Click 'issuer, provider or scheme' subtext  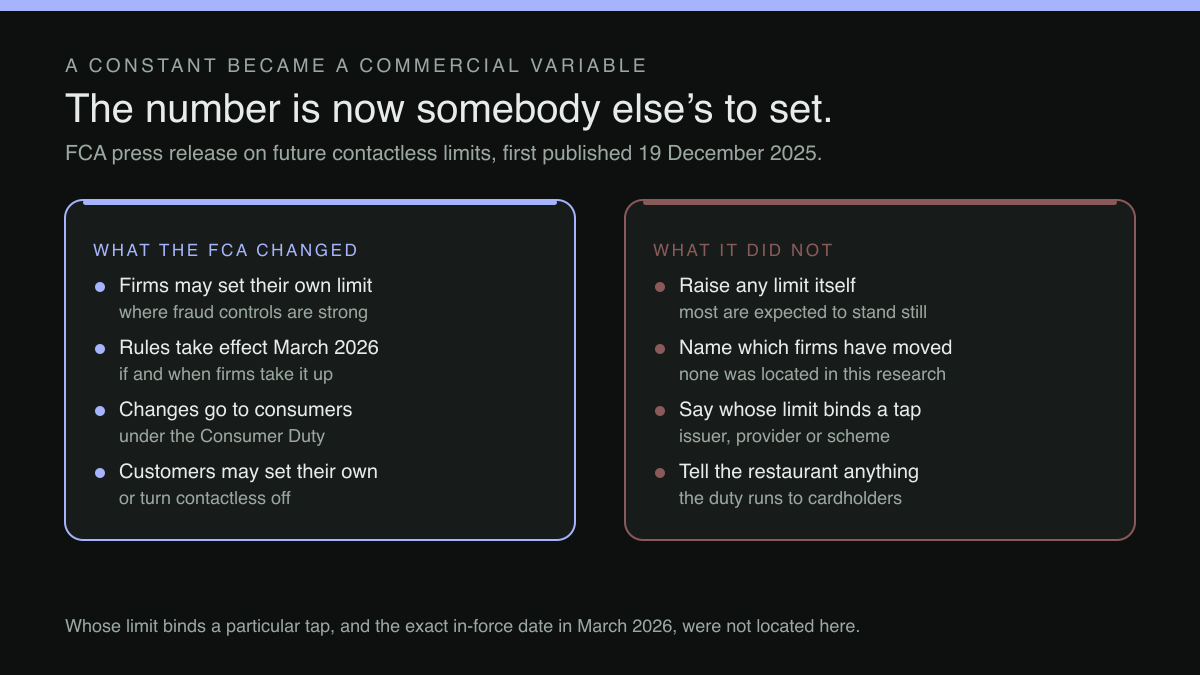[784, 436]
